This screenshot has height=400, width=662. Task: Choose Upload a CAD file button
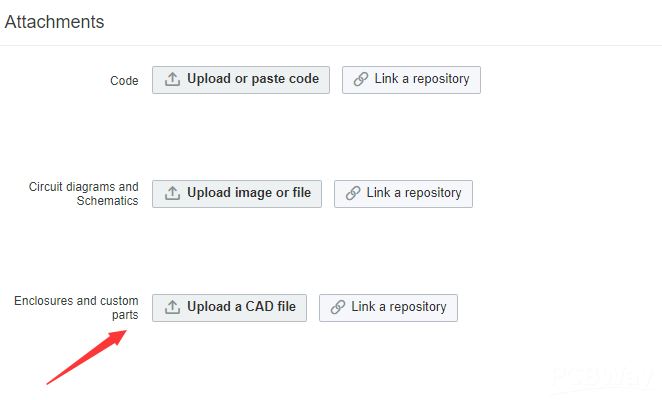[229, 307]
